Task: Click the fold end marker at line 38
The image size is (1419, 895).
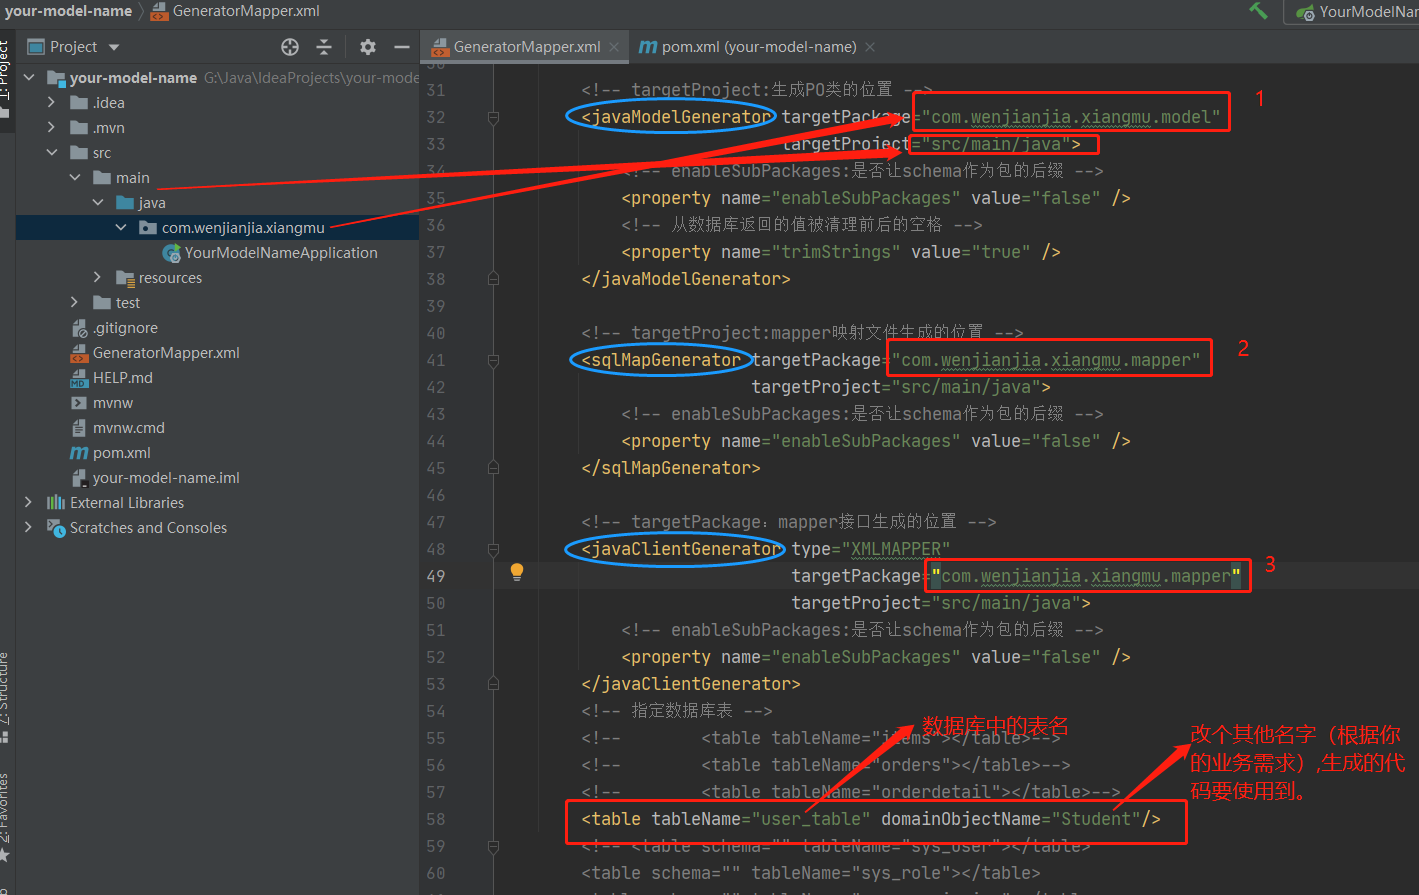Action: tap(493, 278)
